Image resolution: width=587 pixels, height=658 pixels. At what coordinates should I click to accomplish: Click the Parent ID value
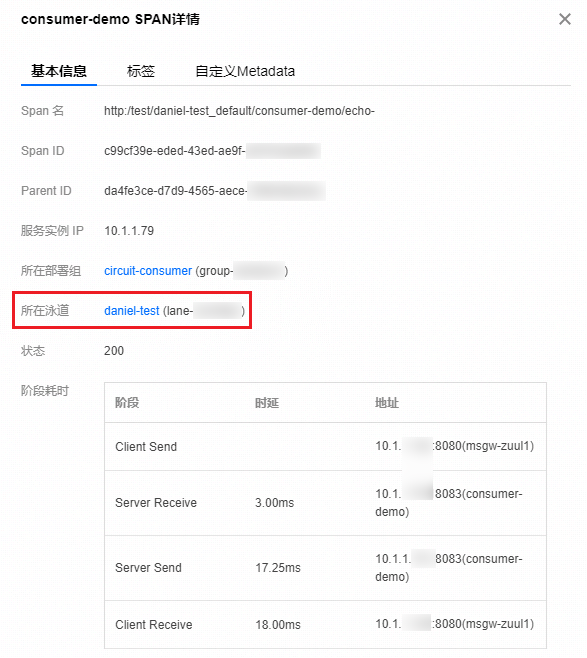click(214, 191)
